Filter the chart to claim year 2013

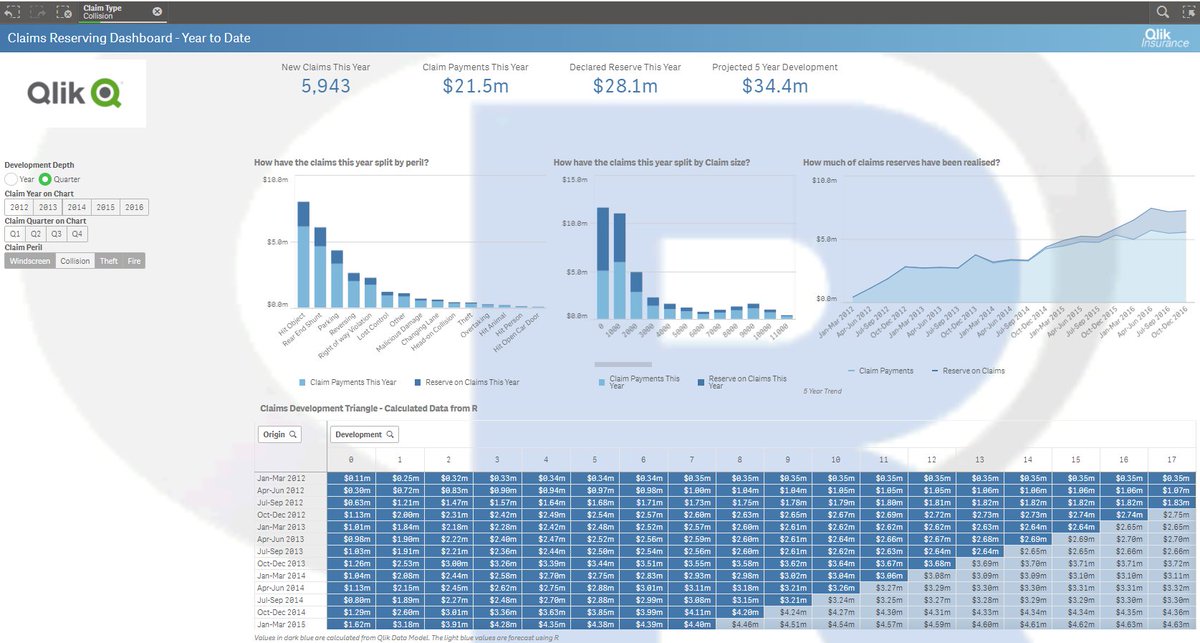(48, 207)
